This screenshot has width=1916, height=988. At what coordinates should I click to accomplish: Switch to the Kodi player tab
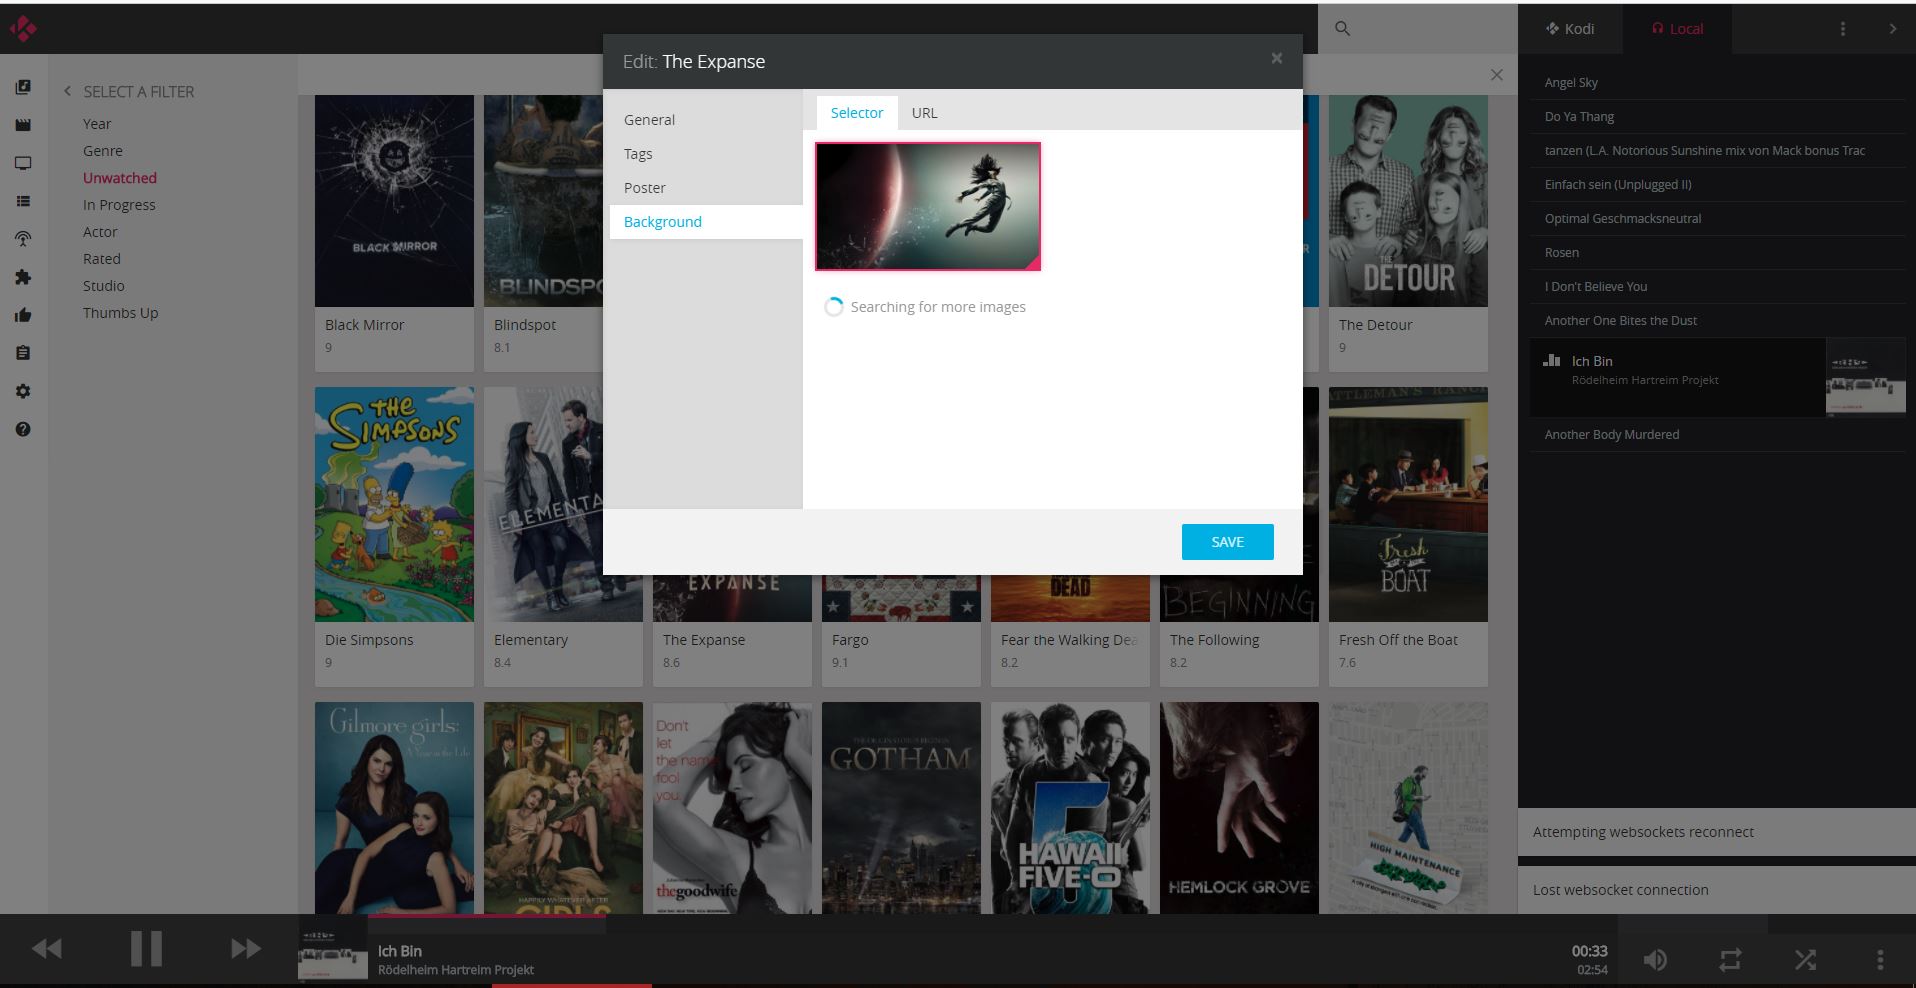coord(1570,29)
